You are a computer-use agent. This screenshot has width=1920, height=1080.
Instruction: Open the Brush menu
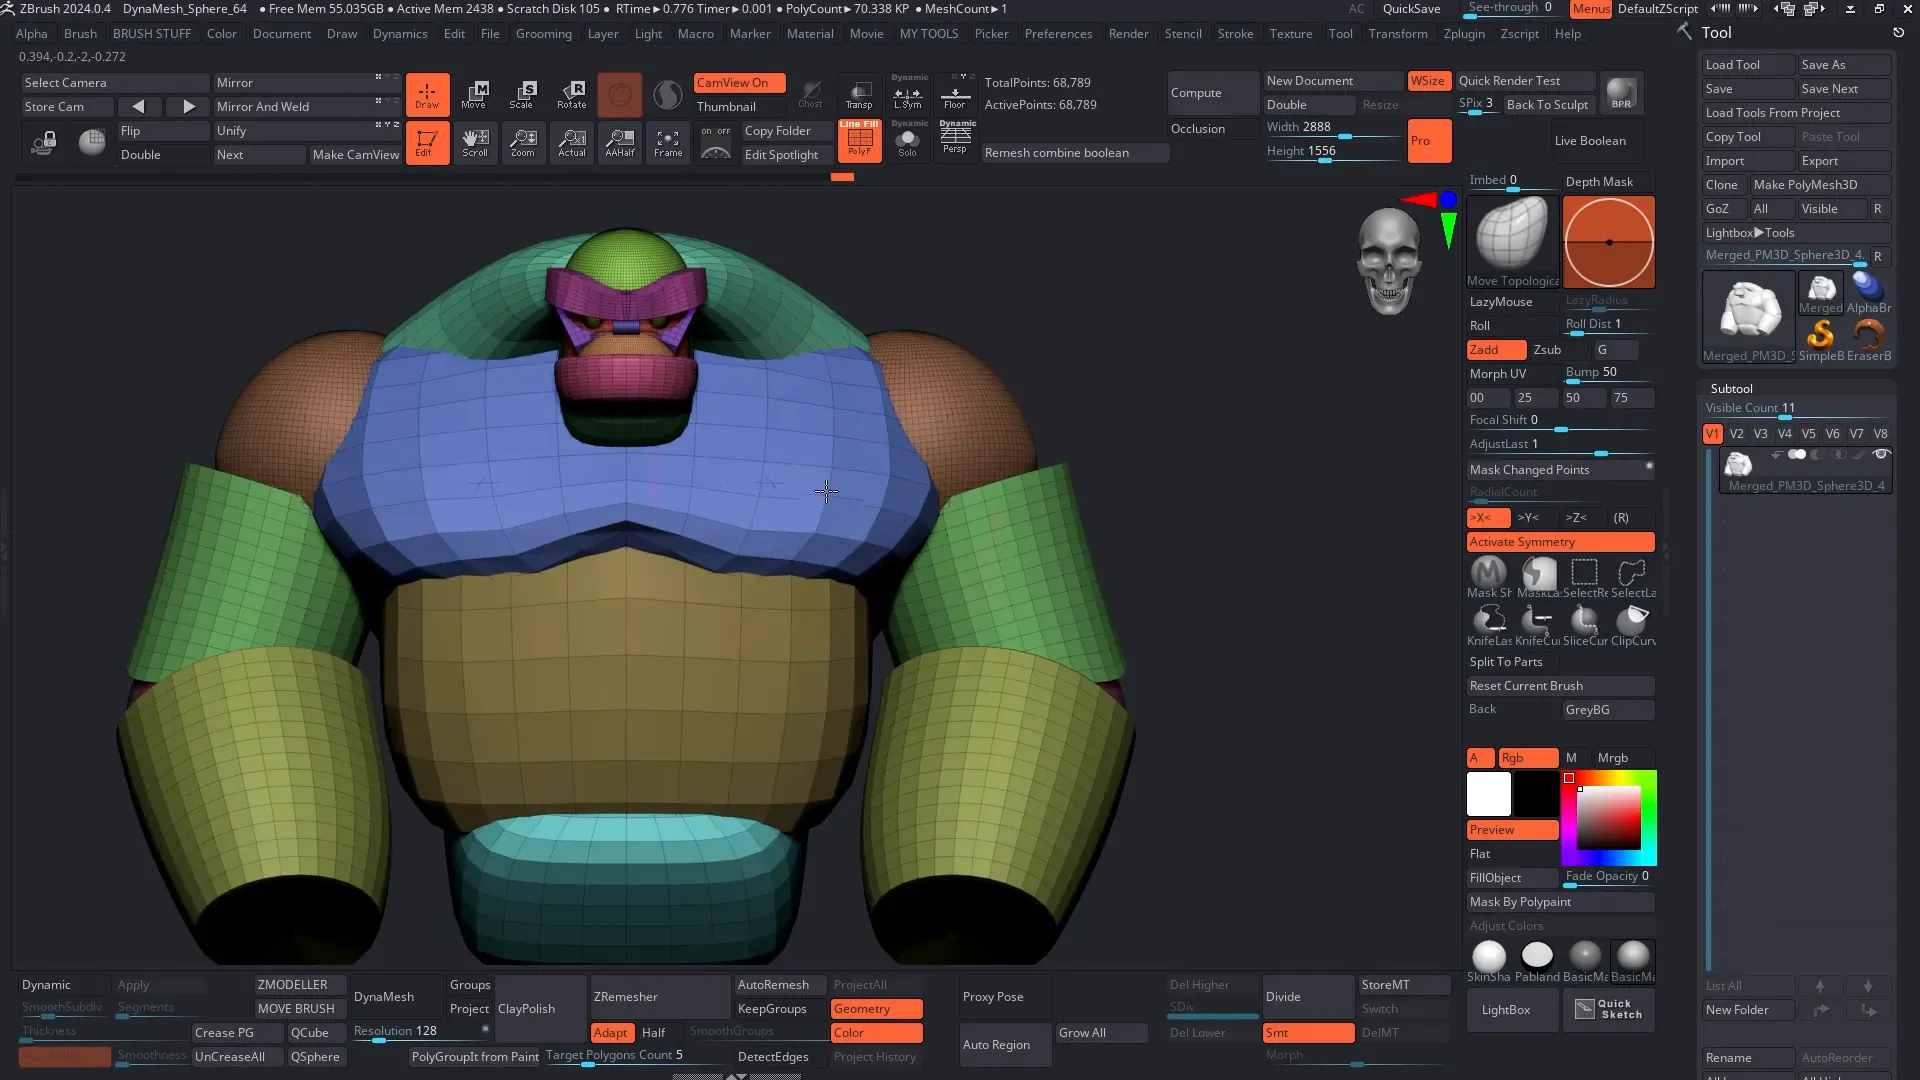point(80,34)
